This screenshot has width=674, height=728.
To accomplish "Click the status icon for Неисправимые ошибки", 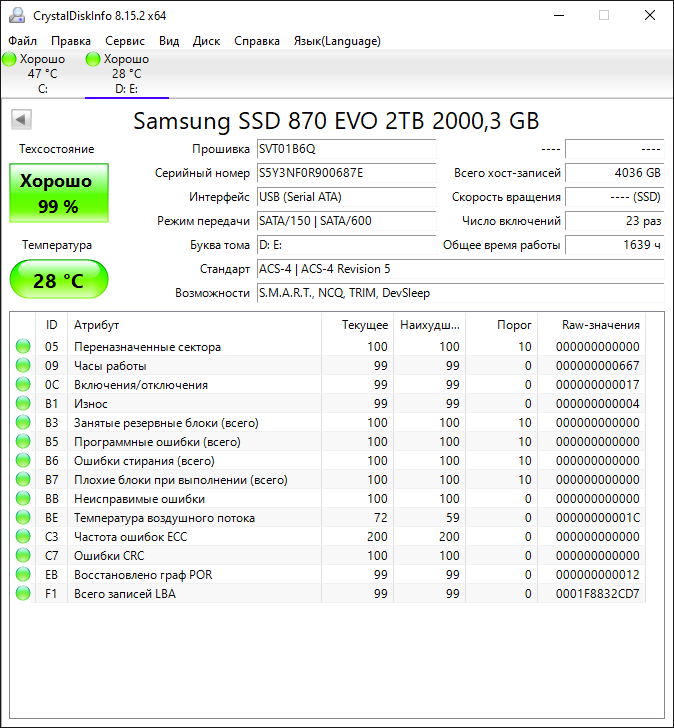I will (x=23, y=499).
